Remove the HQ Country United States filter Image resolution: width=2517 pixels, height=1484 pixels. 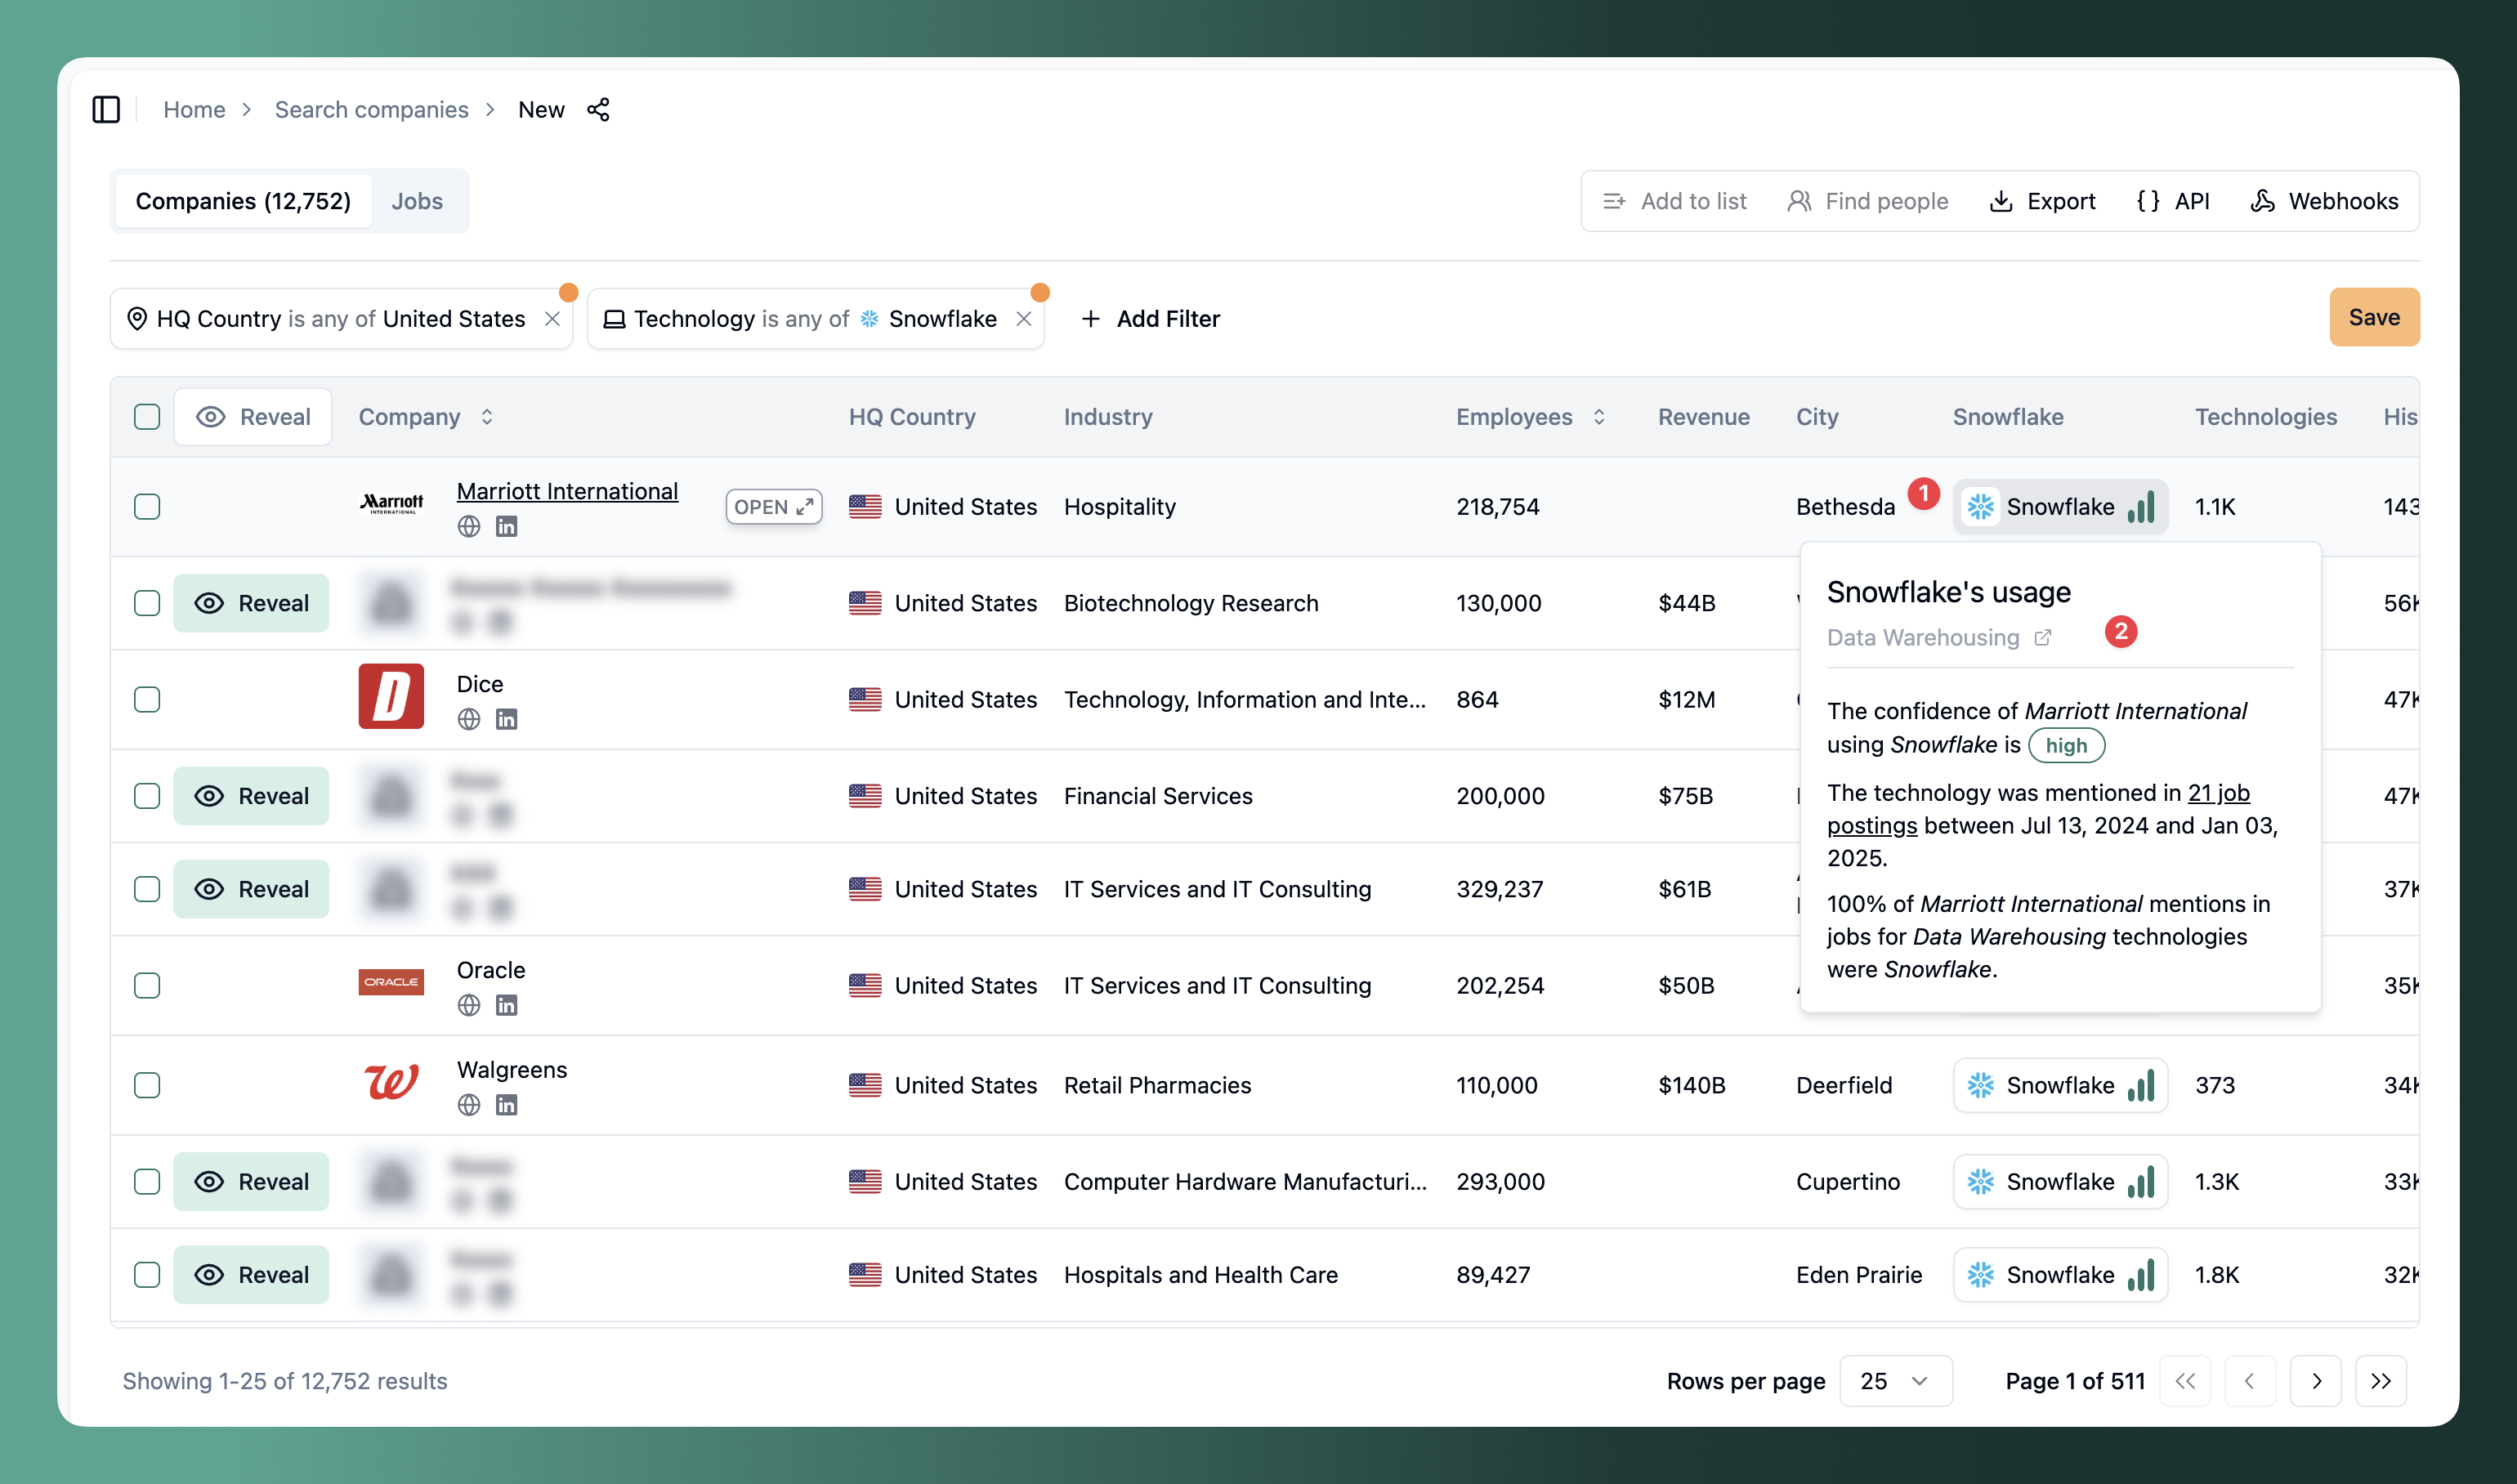pos(552,319)
